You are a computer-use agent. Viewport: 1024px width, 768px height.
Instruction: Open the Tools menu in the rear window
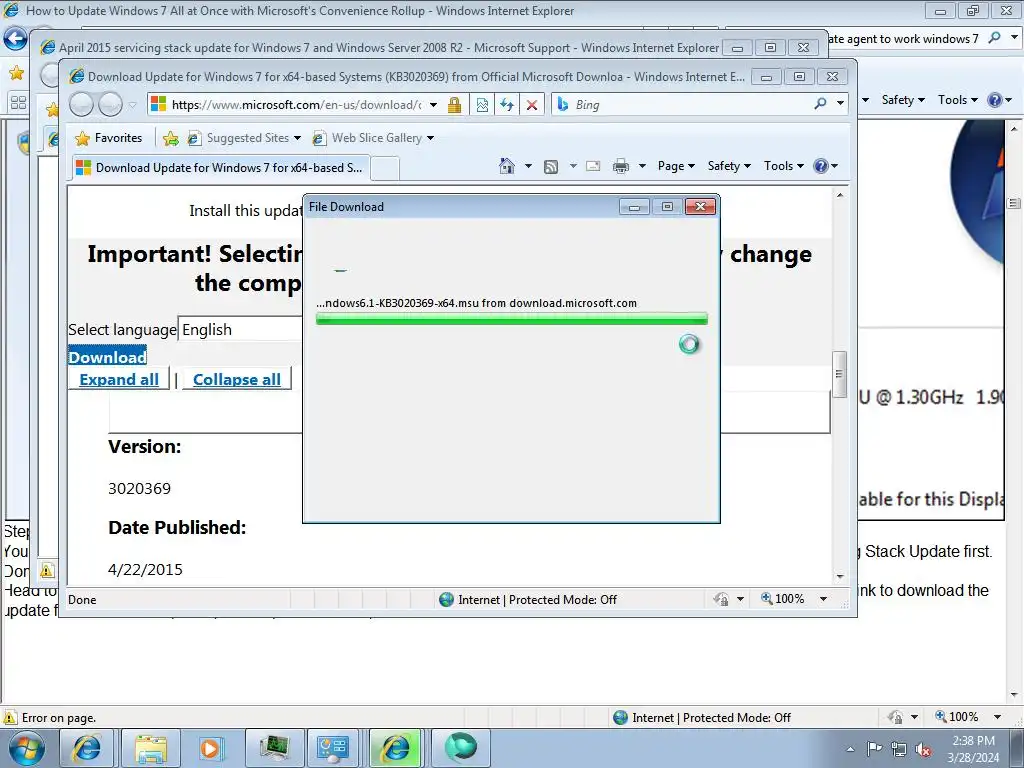pyautogui.click(x=958, y=100)
